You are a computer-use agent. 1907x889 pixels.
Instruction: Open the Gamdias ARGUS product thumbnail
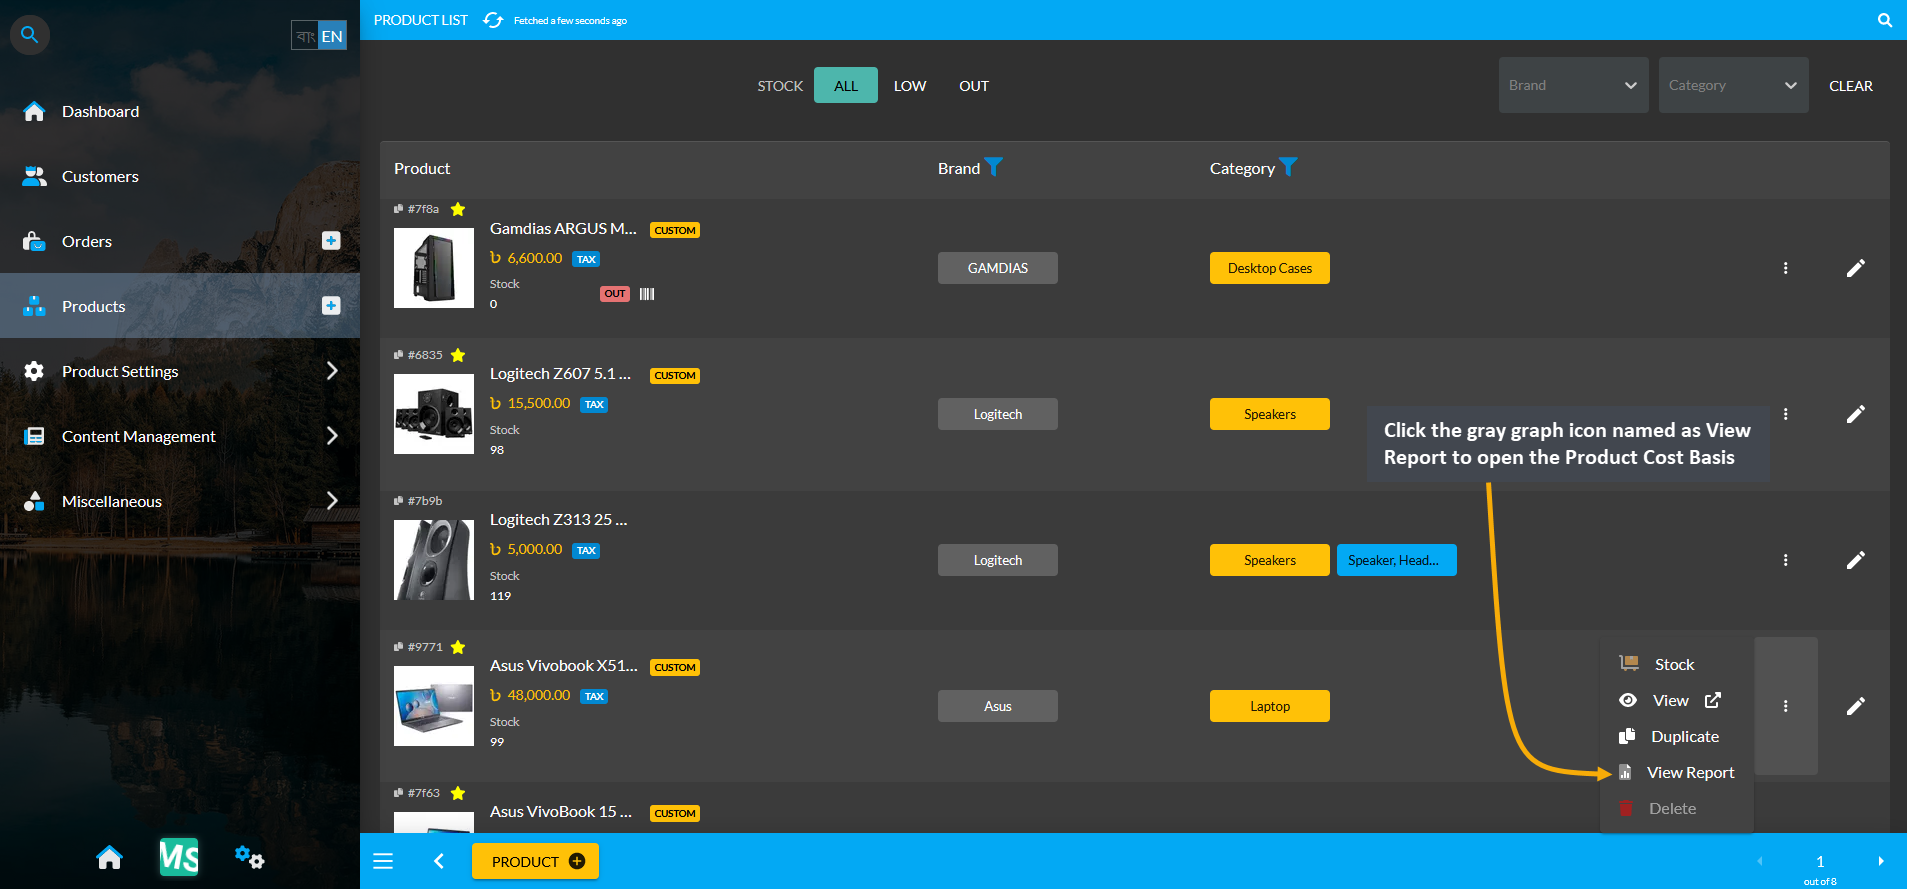(434, 268)
